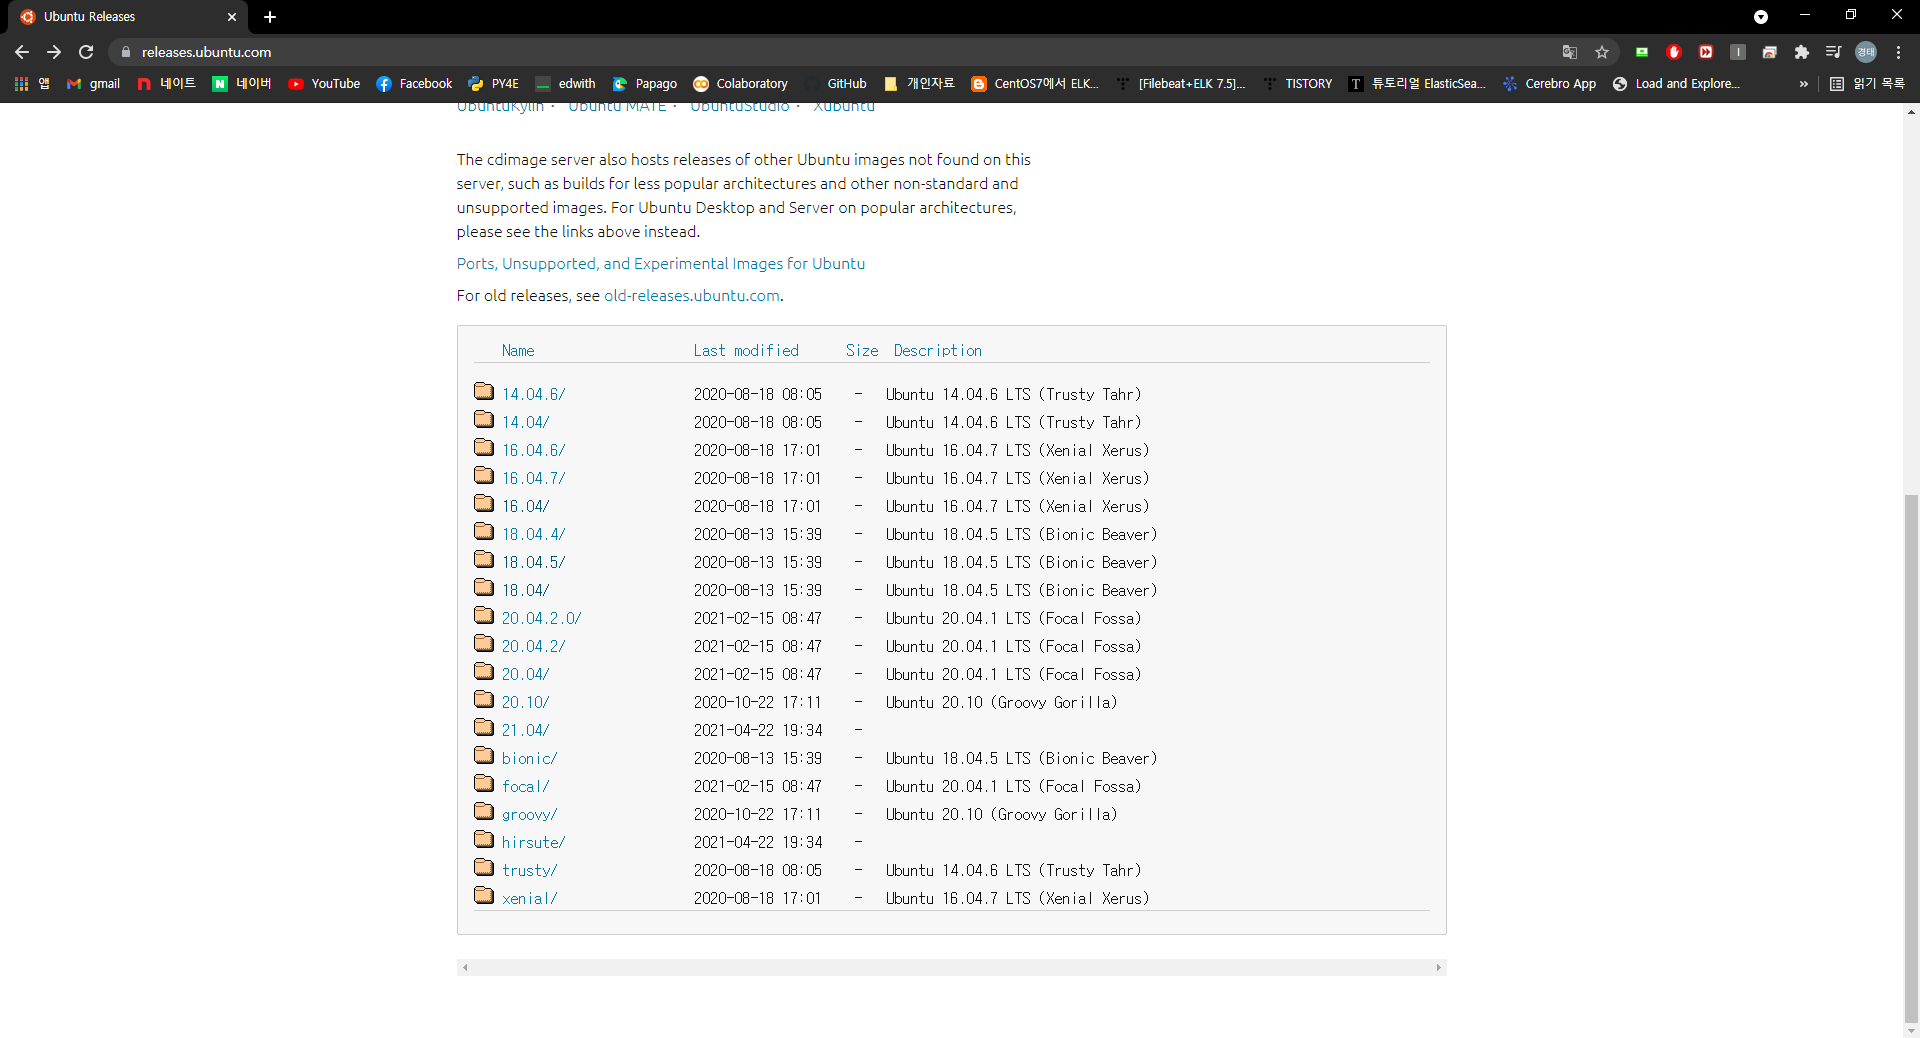This screenshot has width=1920, height=1038.
Task: Open the reading list button
Action: tap(1867, 84)
